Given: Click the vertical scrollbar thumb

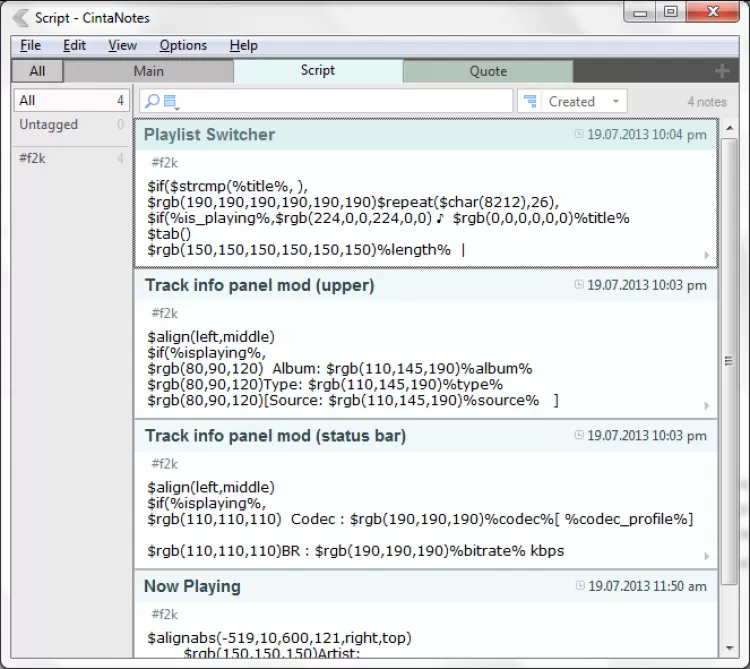Looking at the screenshot, I should pos(729,361).
